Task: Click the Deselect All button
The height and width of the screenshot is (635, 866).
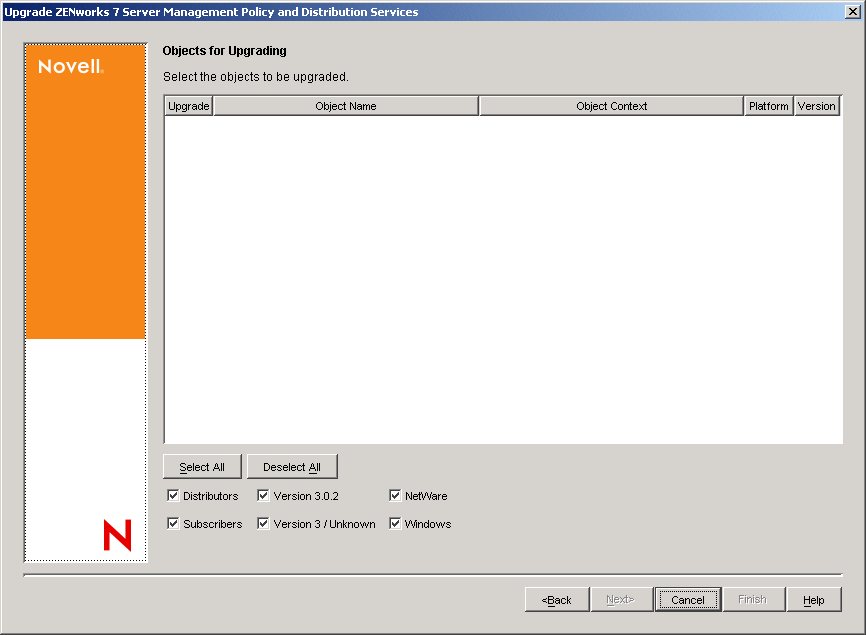Action: point(292,467)
